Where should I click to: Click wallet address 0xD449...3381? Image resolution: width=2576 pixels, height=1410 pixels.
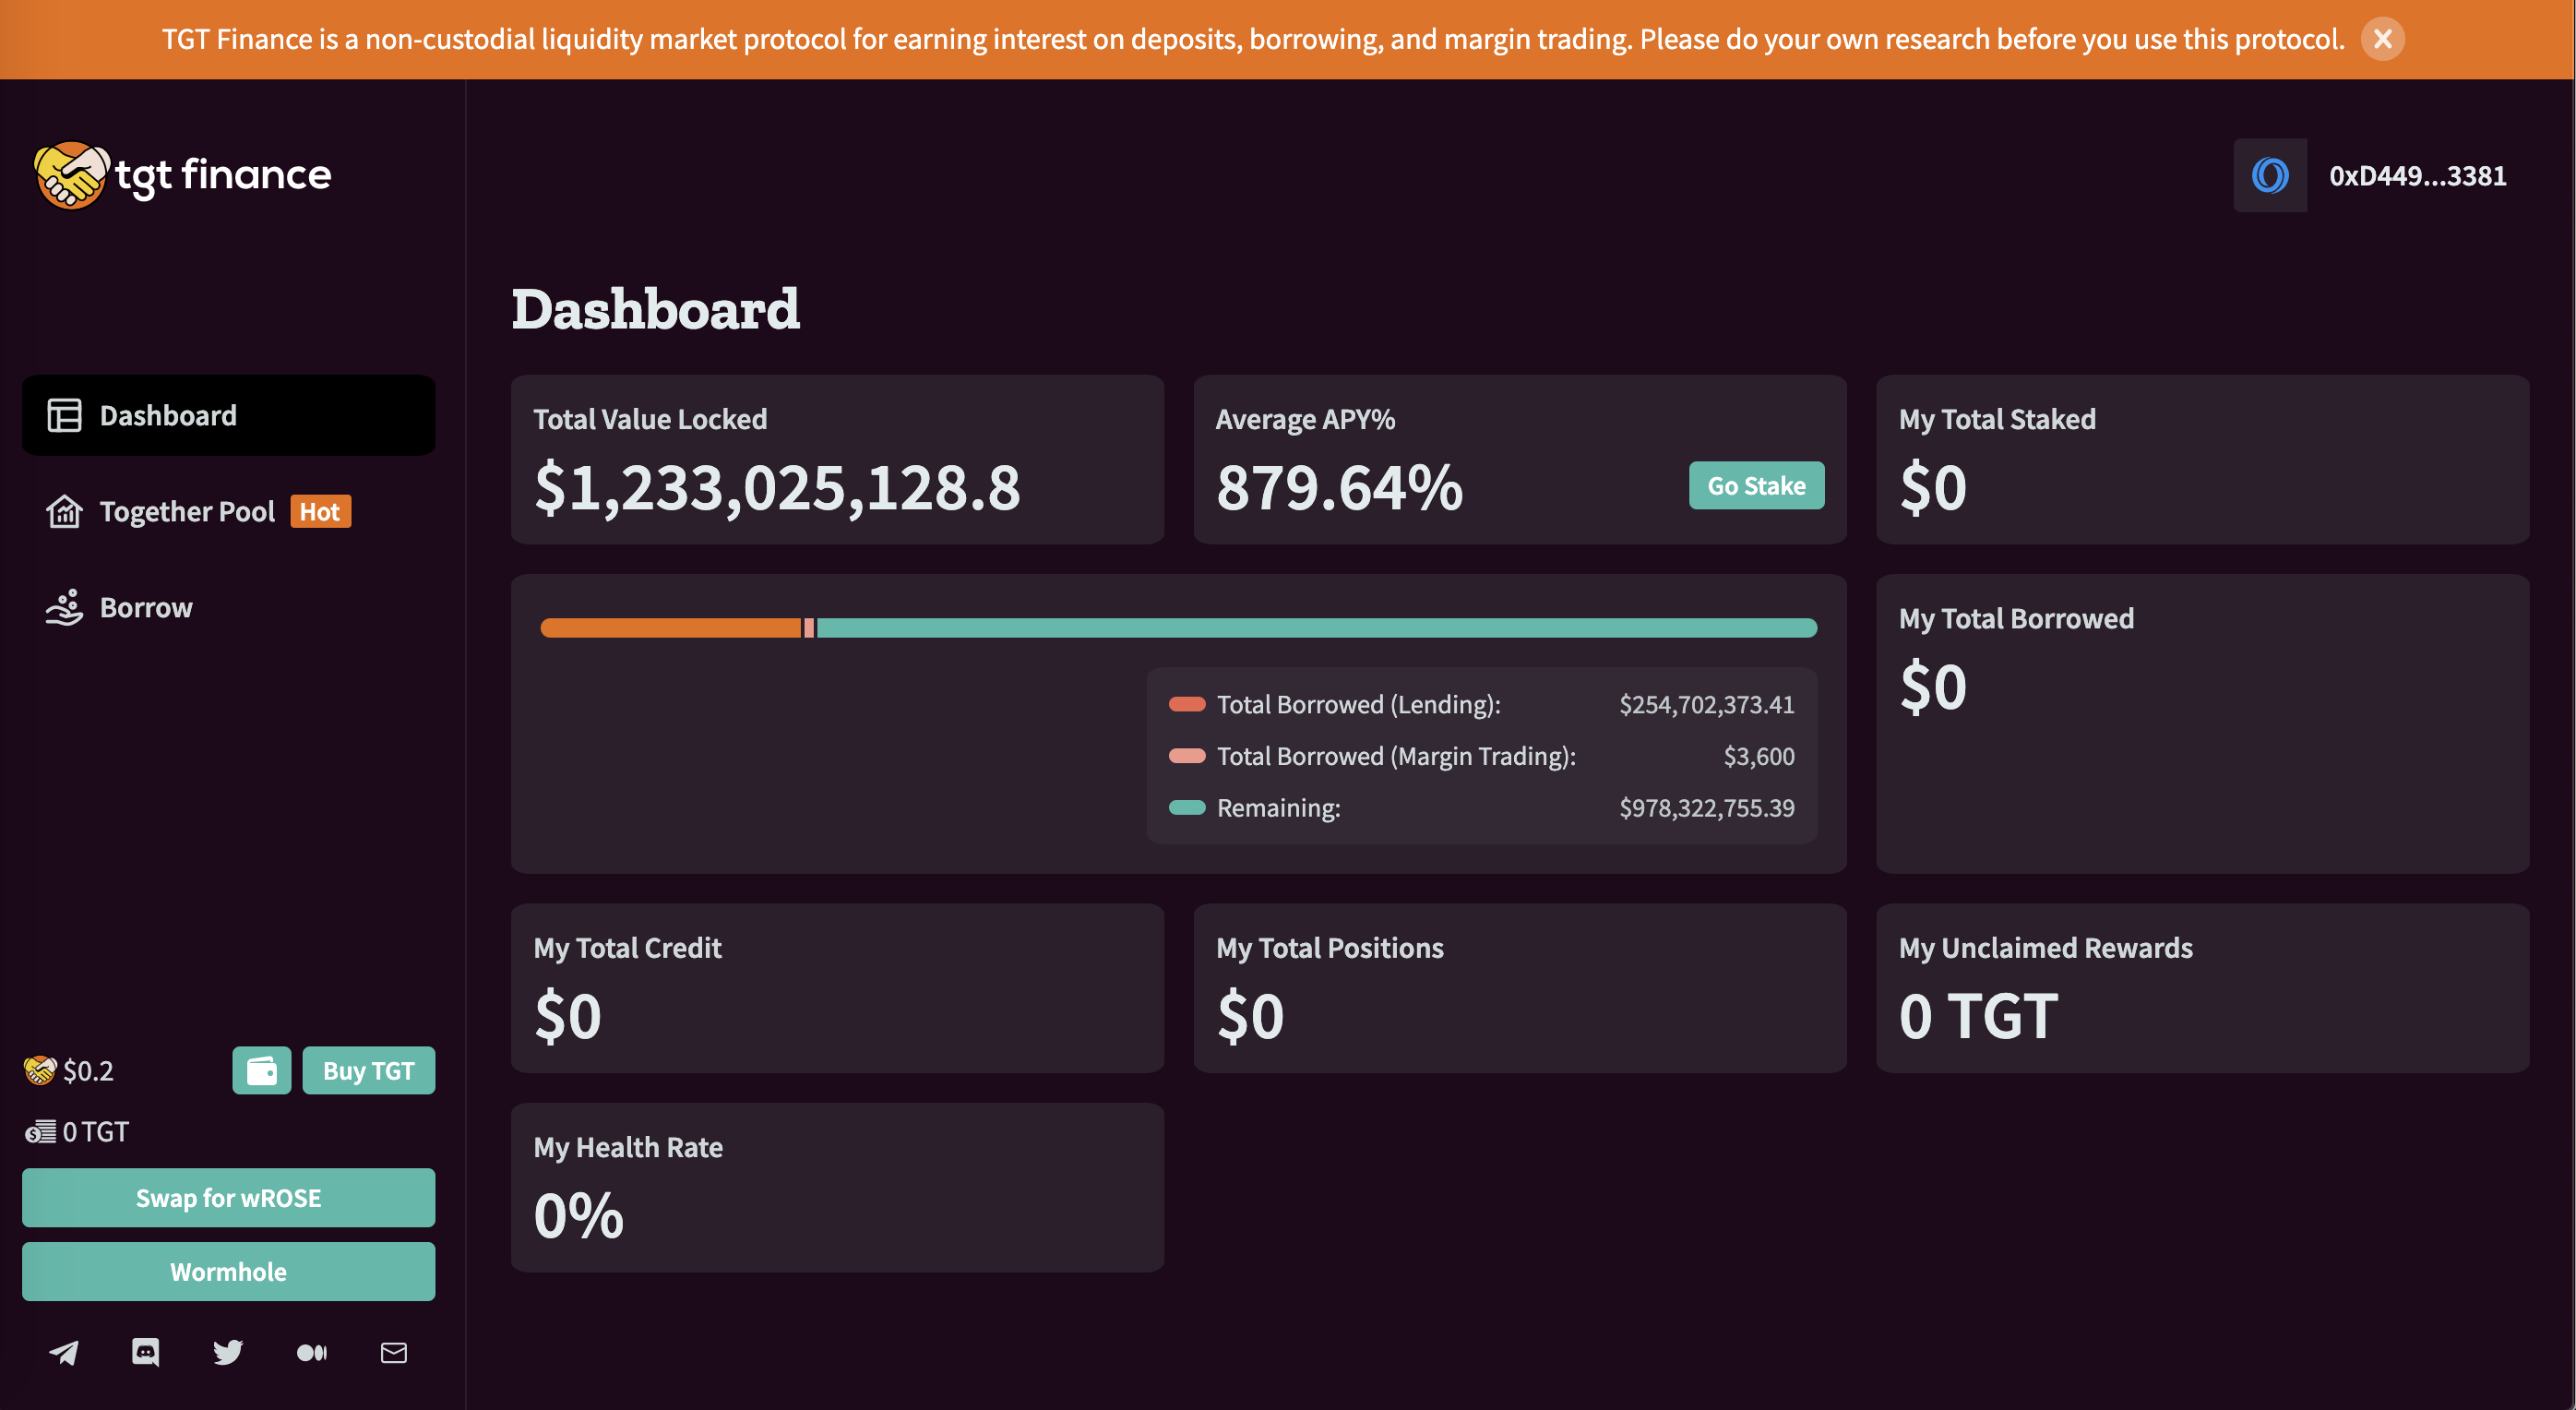point(2417,175)
